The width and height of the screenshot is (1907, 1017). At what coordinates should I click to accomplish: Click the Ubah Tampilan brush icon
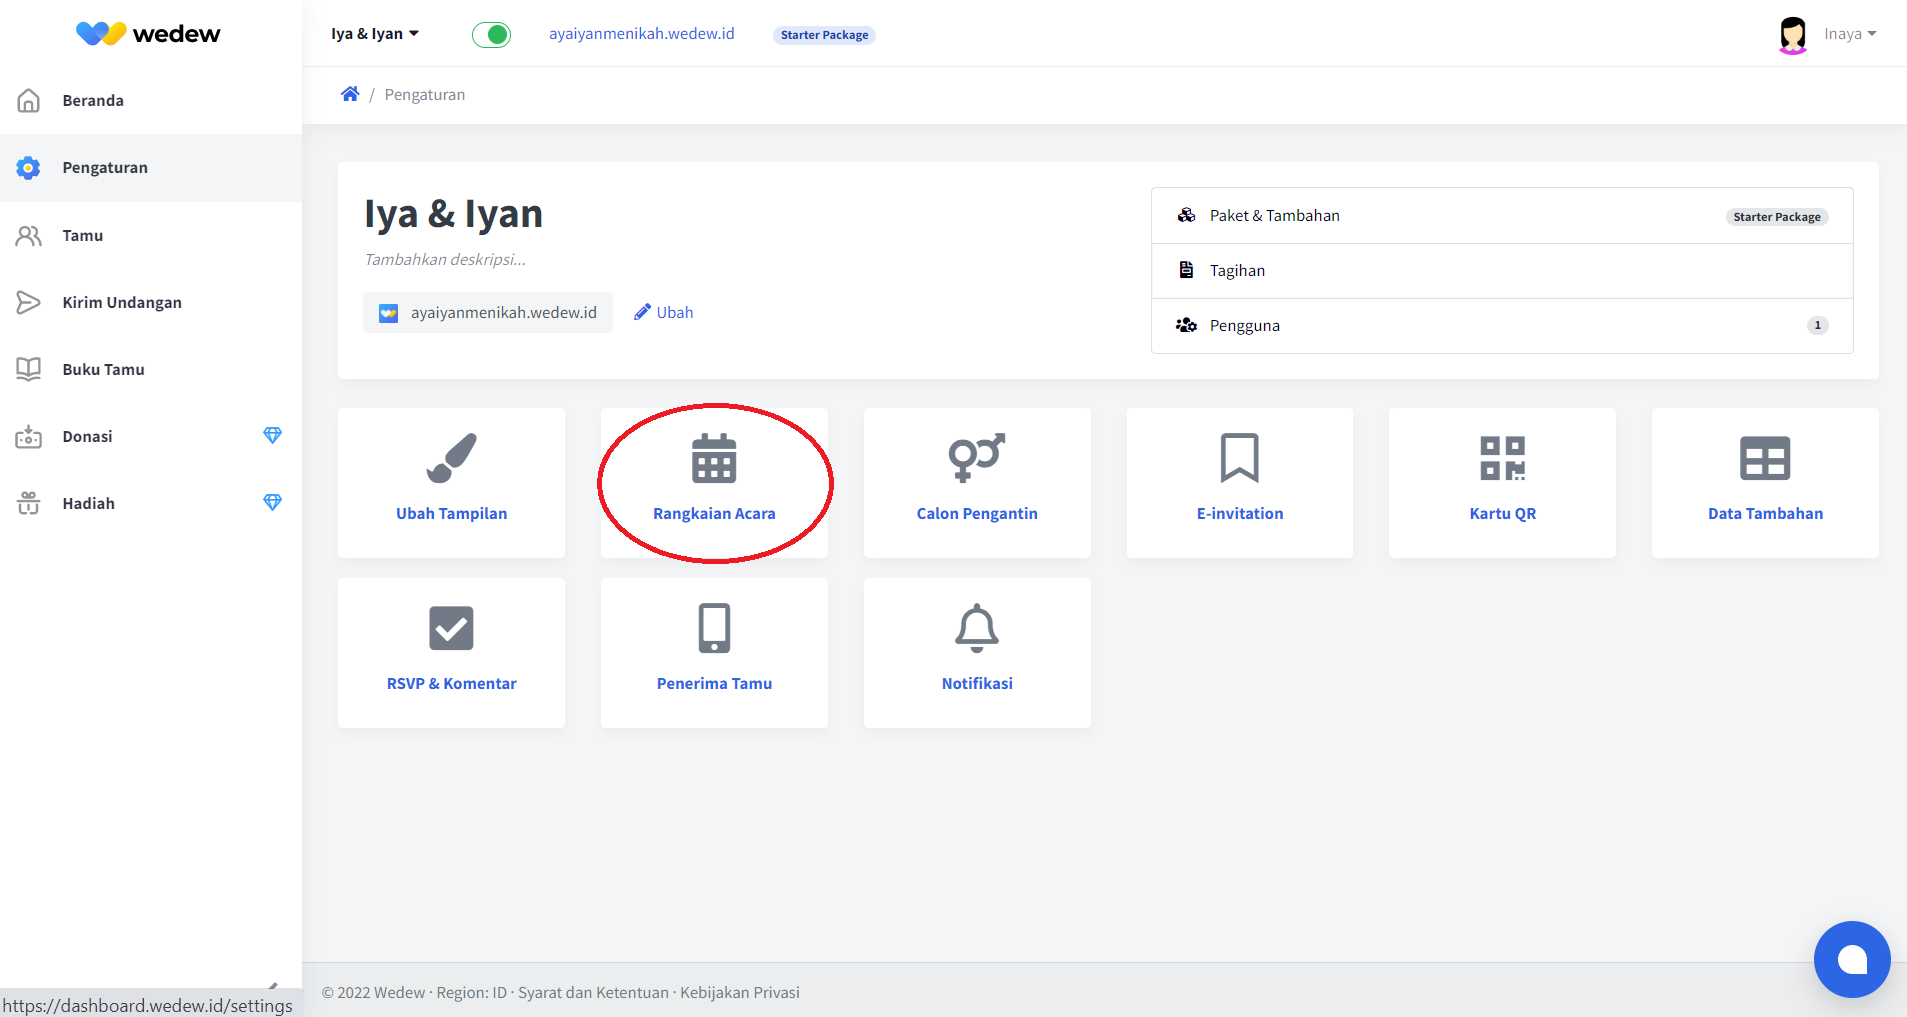point(451,458)
